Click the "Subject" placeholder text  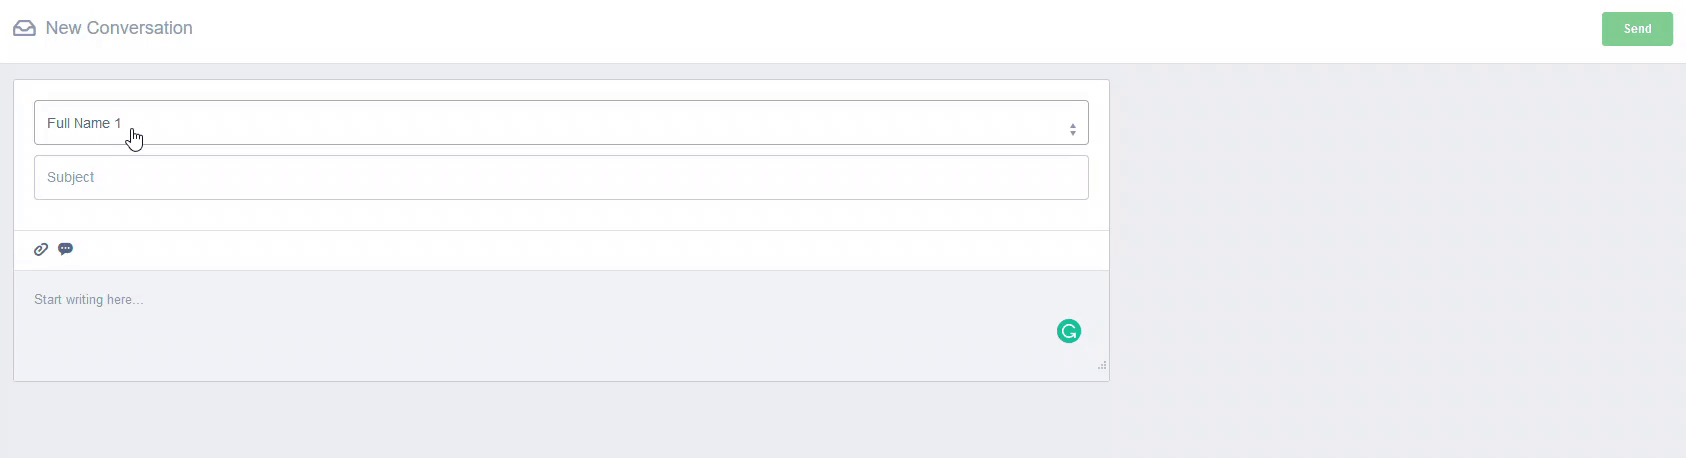71,177
